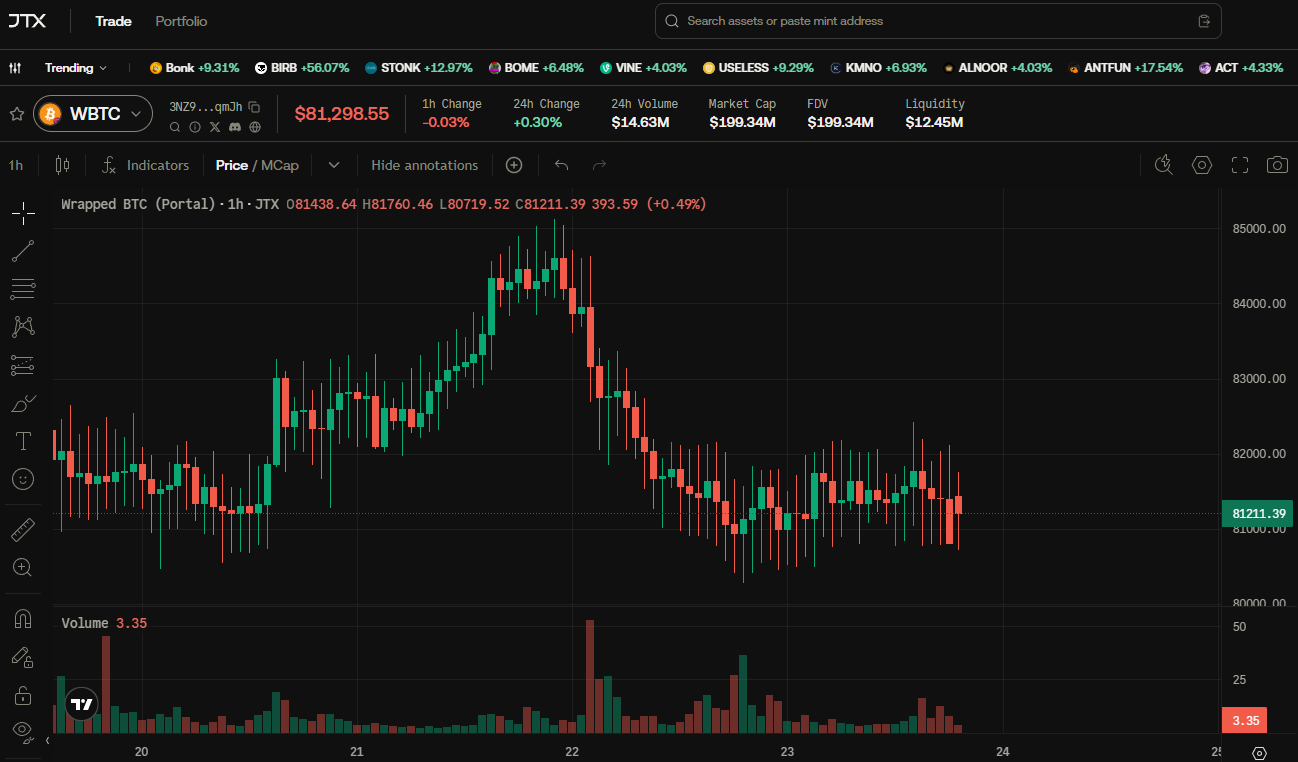The height and width of the screenshot is (762, 1298).
Task: Toggle hide all drawings eye icon
Action: pyautogui.click(x=23, y=730)
